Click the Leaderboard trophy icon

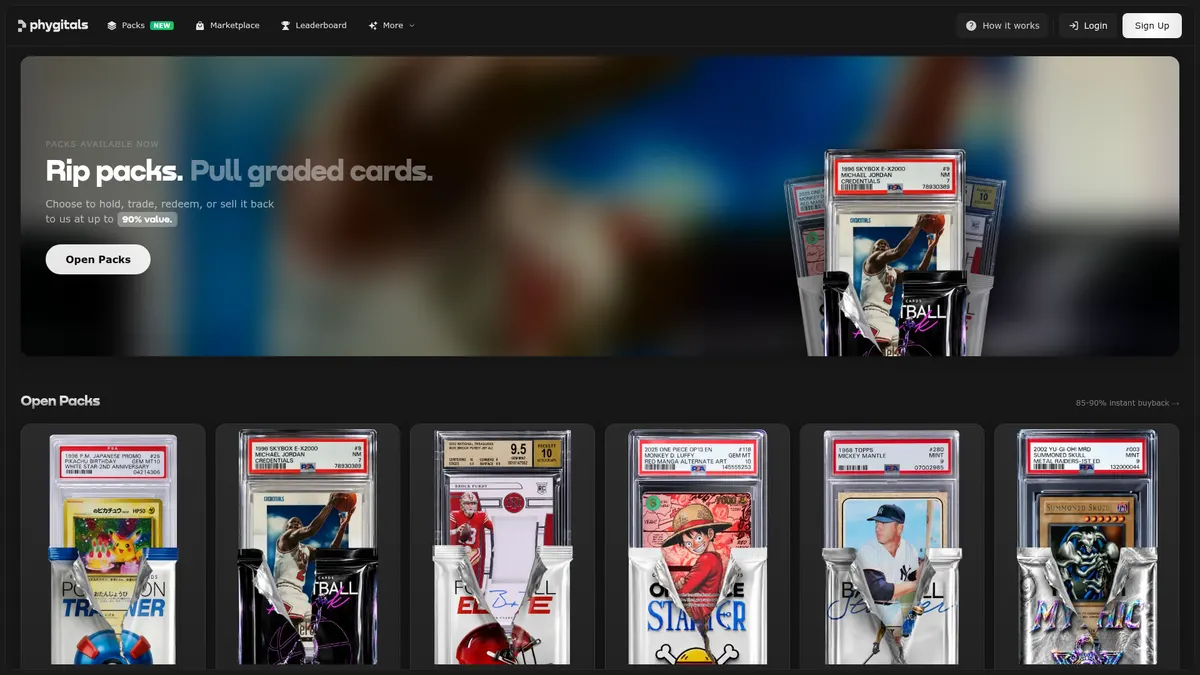pyautogui.click(x=286, y=25)
